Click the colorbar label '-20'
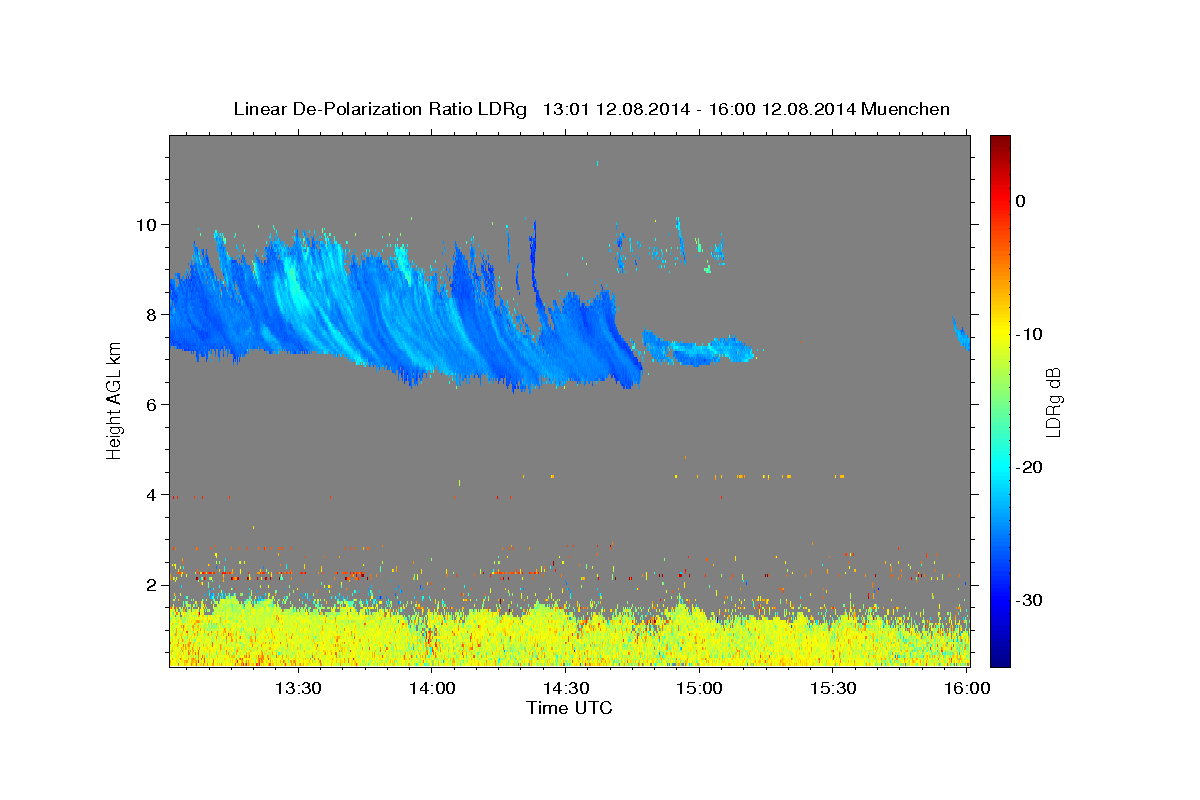1200x800 pixels. pyautogui.click(x=1030, y=467)
